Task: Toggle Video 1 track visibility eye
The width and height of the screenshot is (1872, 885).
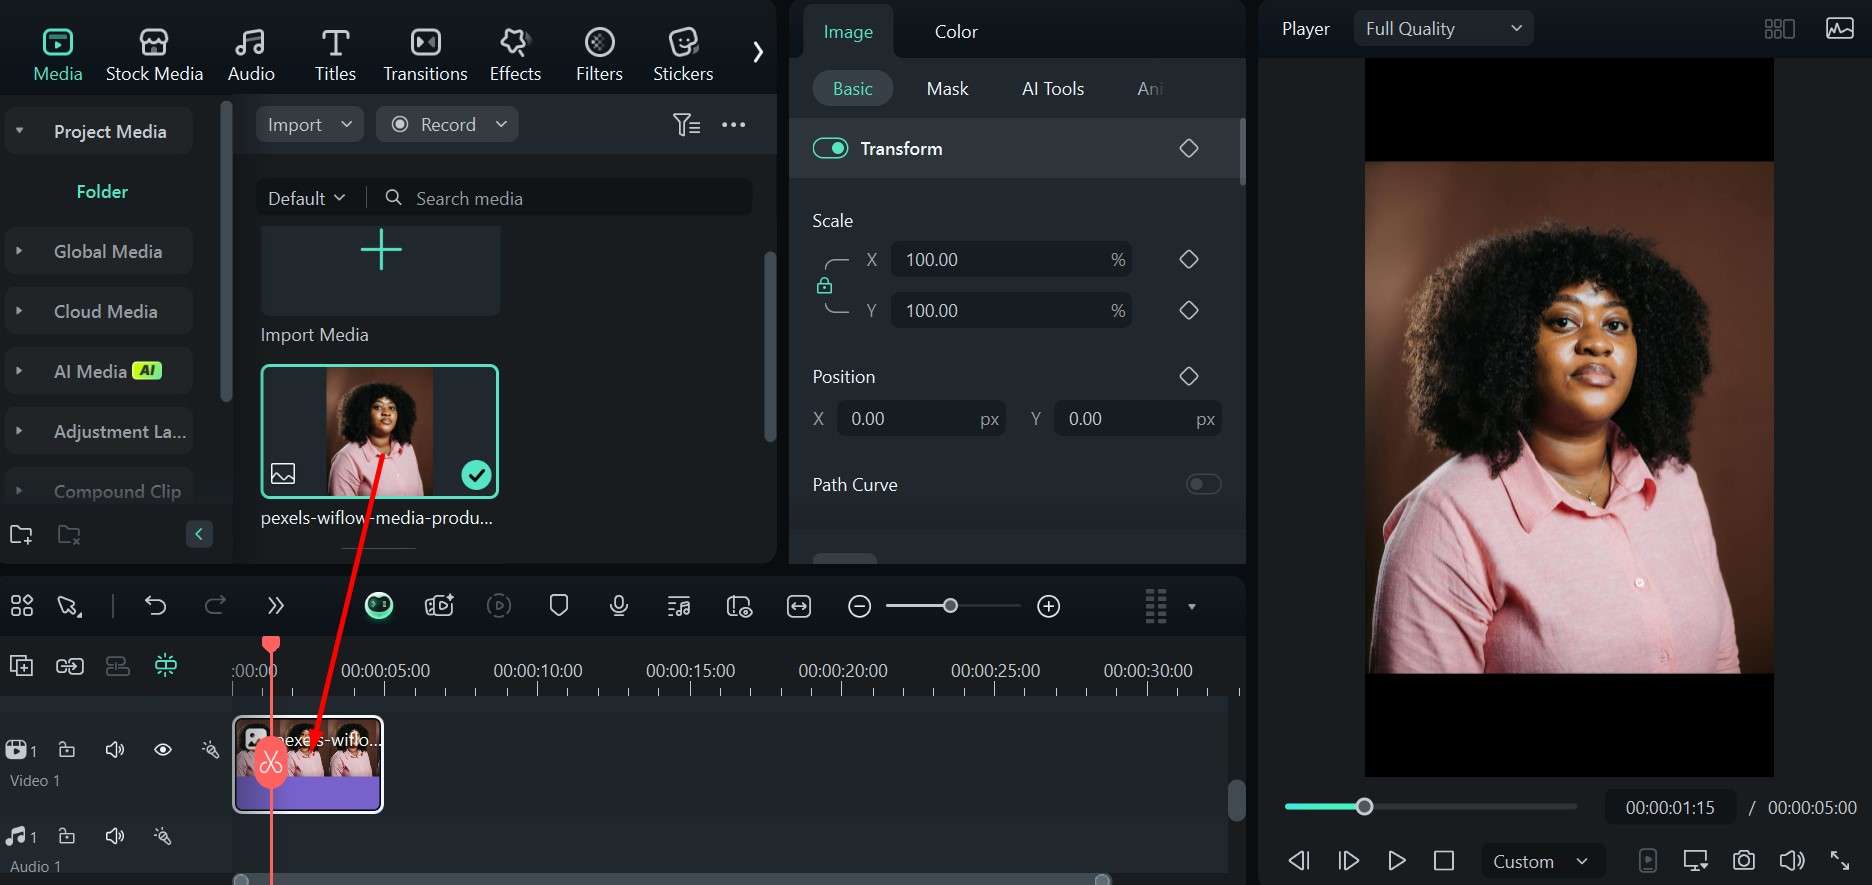Action: (x=163, y=749)
